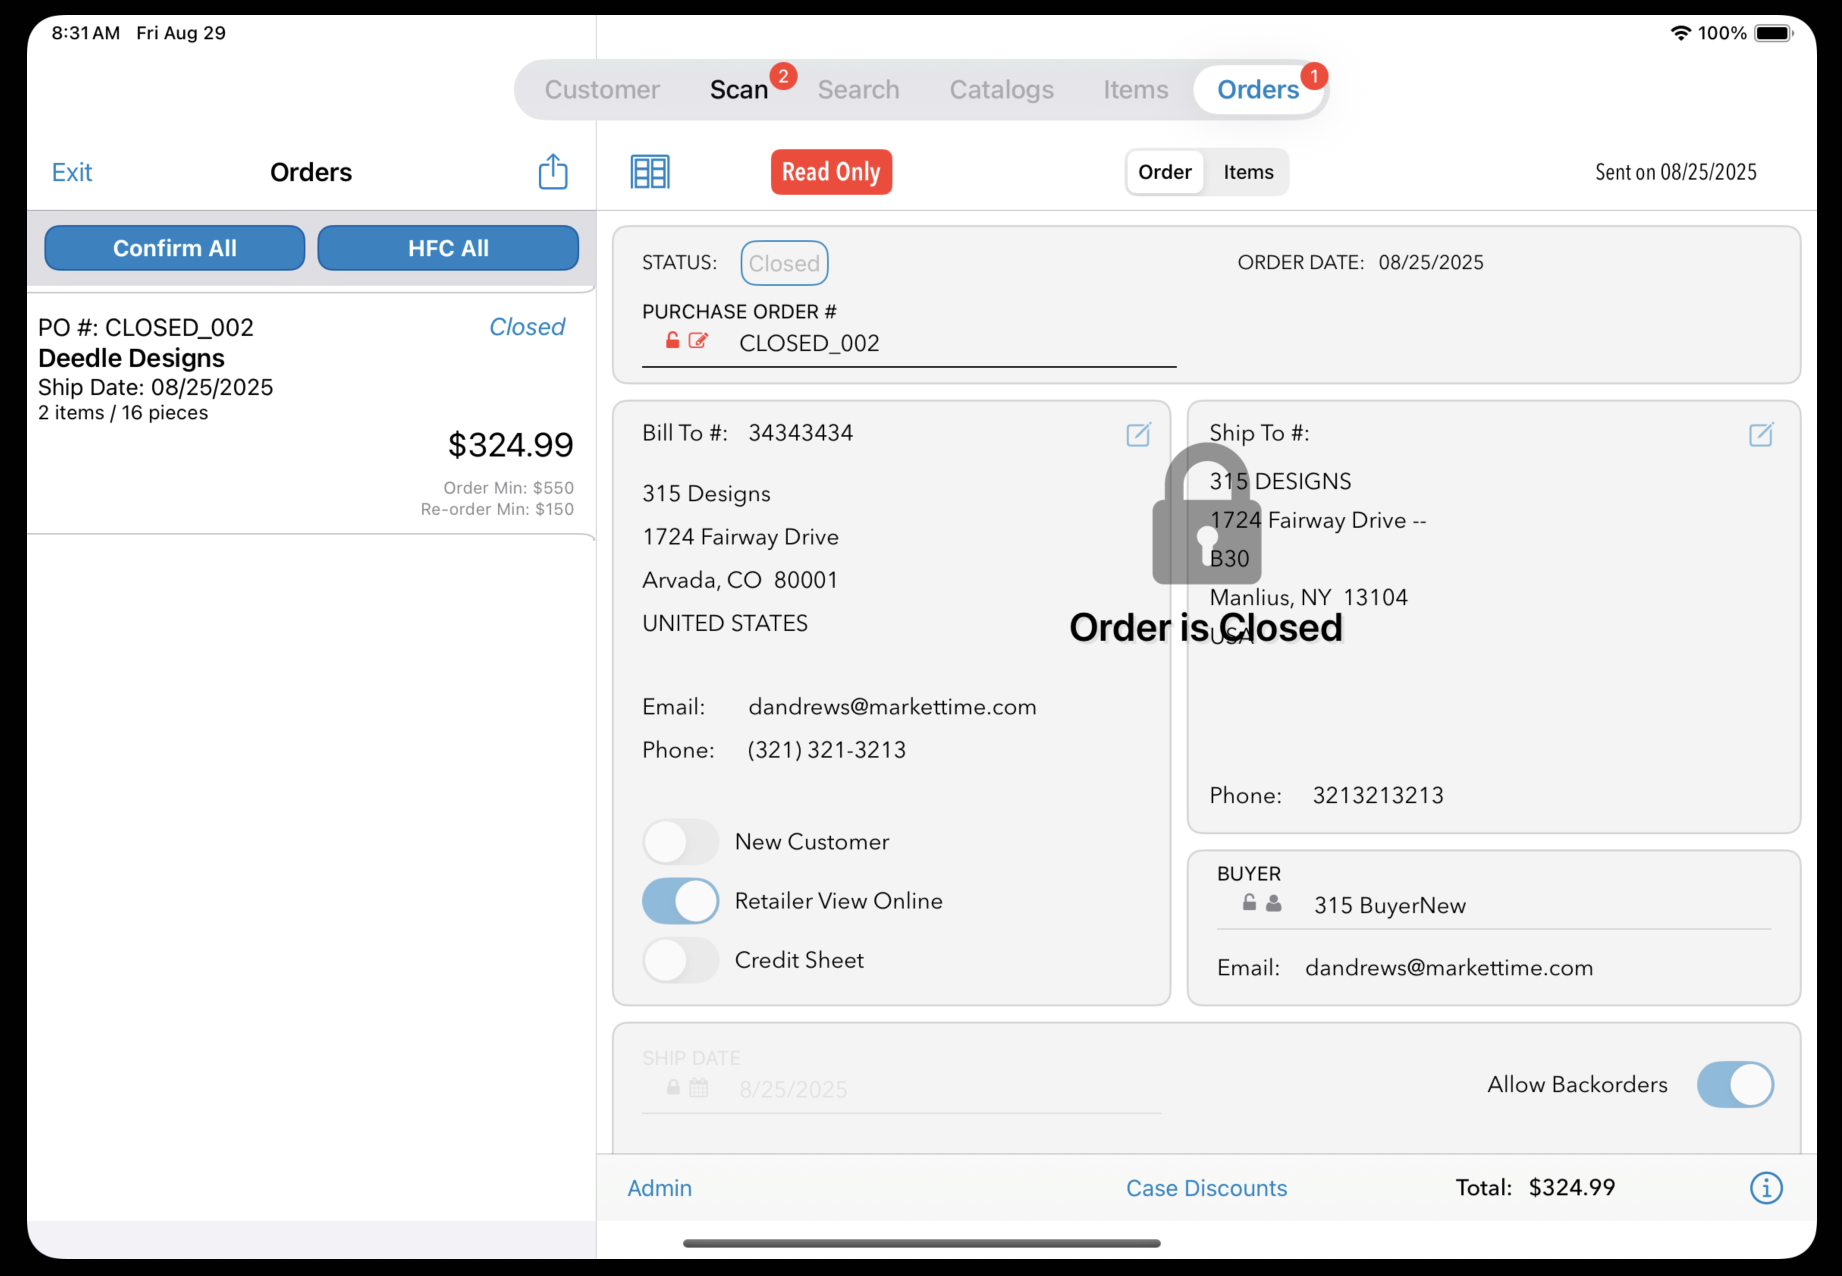The width and height of the screenshot is (1842, 1276).
Task: Tap Manlius, NY 13104 in Ship To
Action: coord(1308,597)
